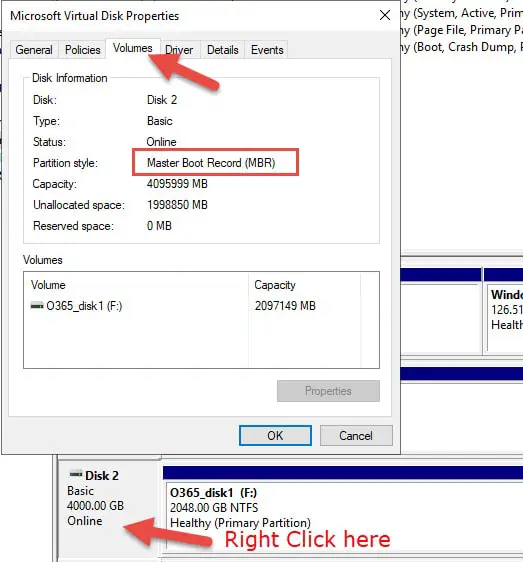
Task: Open the Policies tab
Action: [82, 50]
